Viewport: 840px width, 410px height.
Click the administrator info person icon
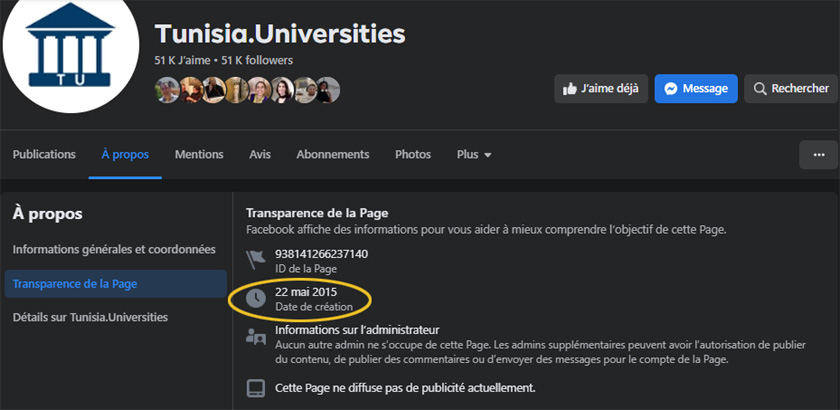pyautogui.click(x=256, y=337)
